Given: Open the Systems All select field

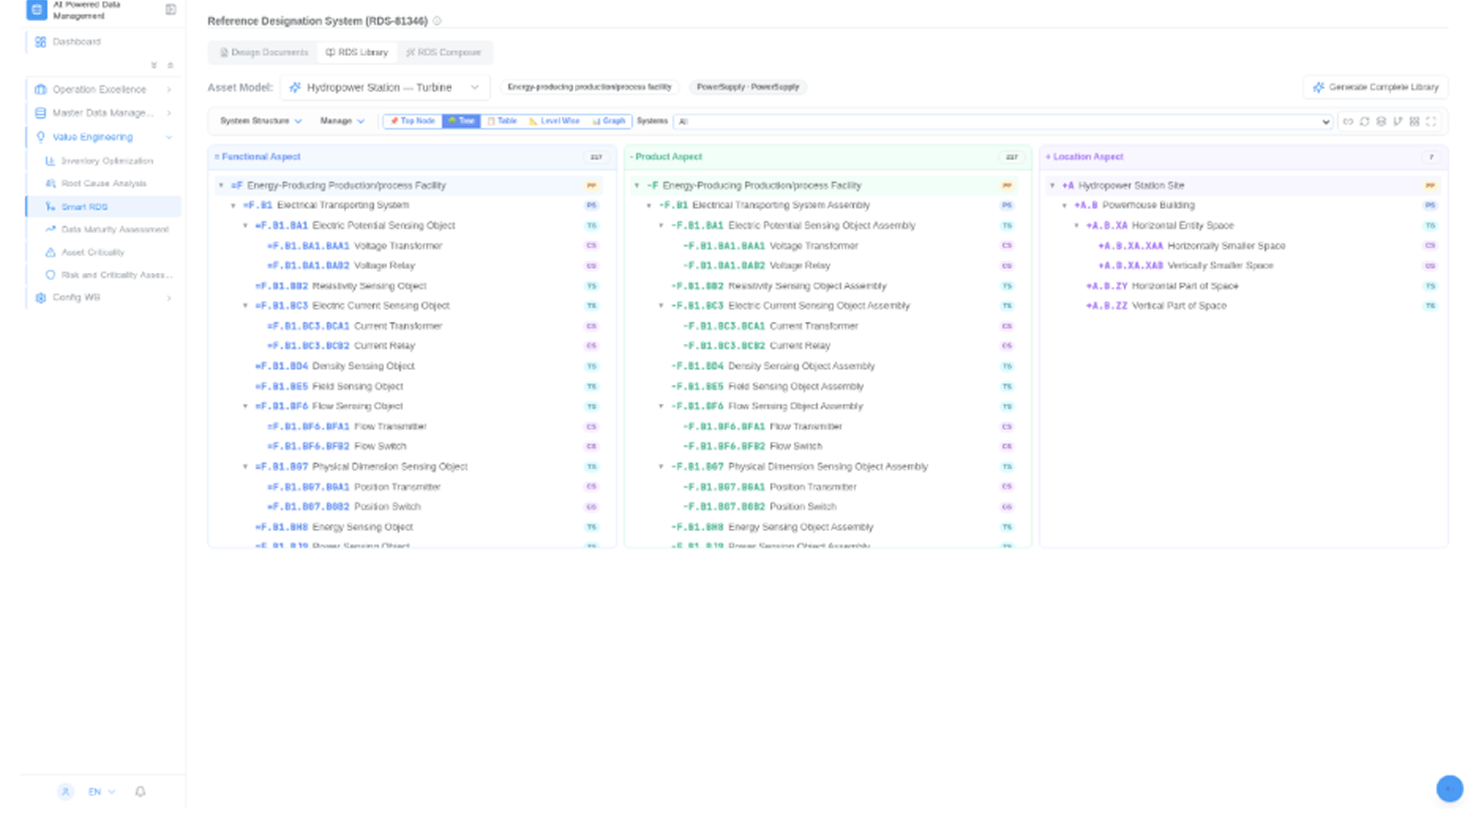Looking at the screenshot, I should click(1004, 121).
